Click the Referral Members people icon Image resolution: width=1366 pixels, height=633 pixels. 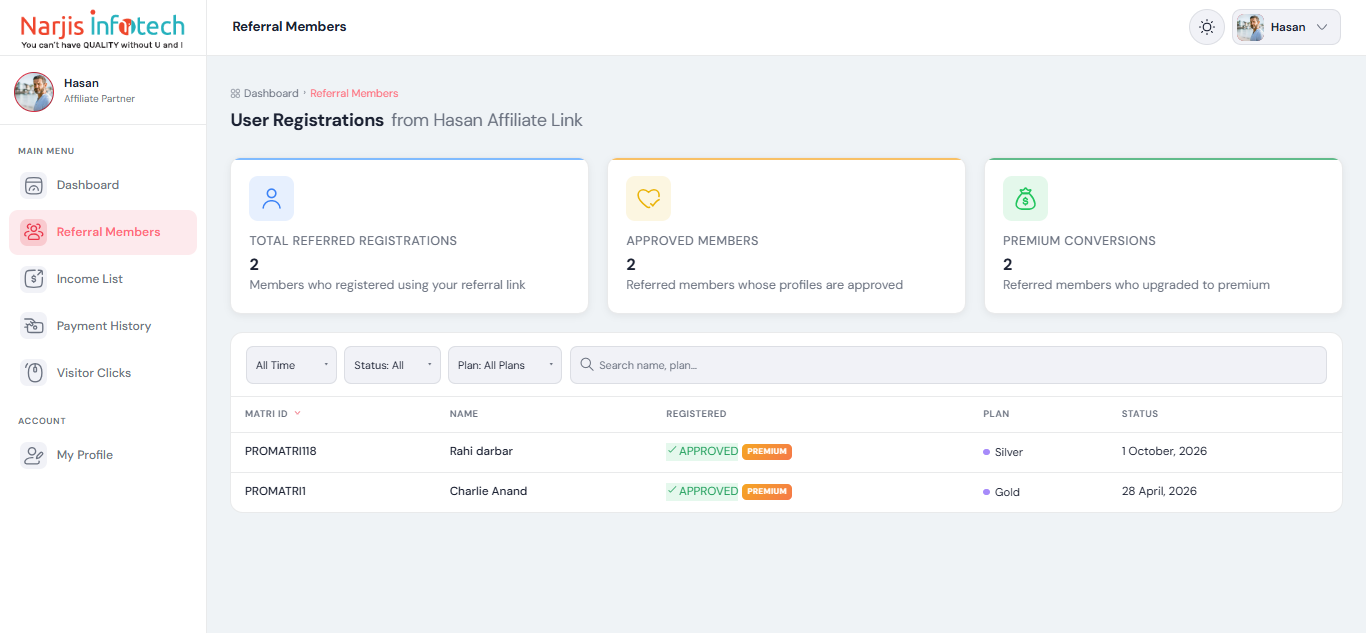click(34, 232)
